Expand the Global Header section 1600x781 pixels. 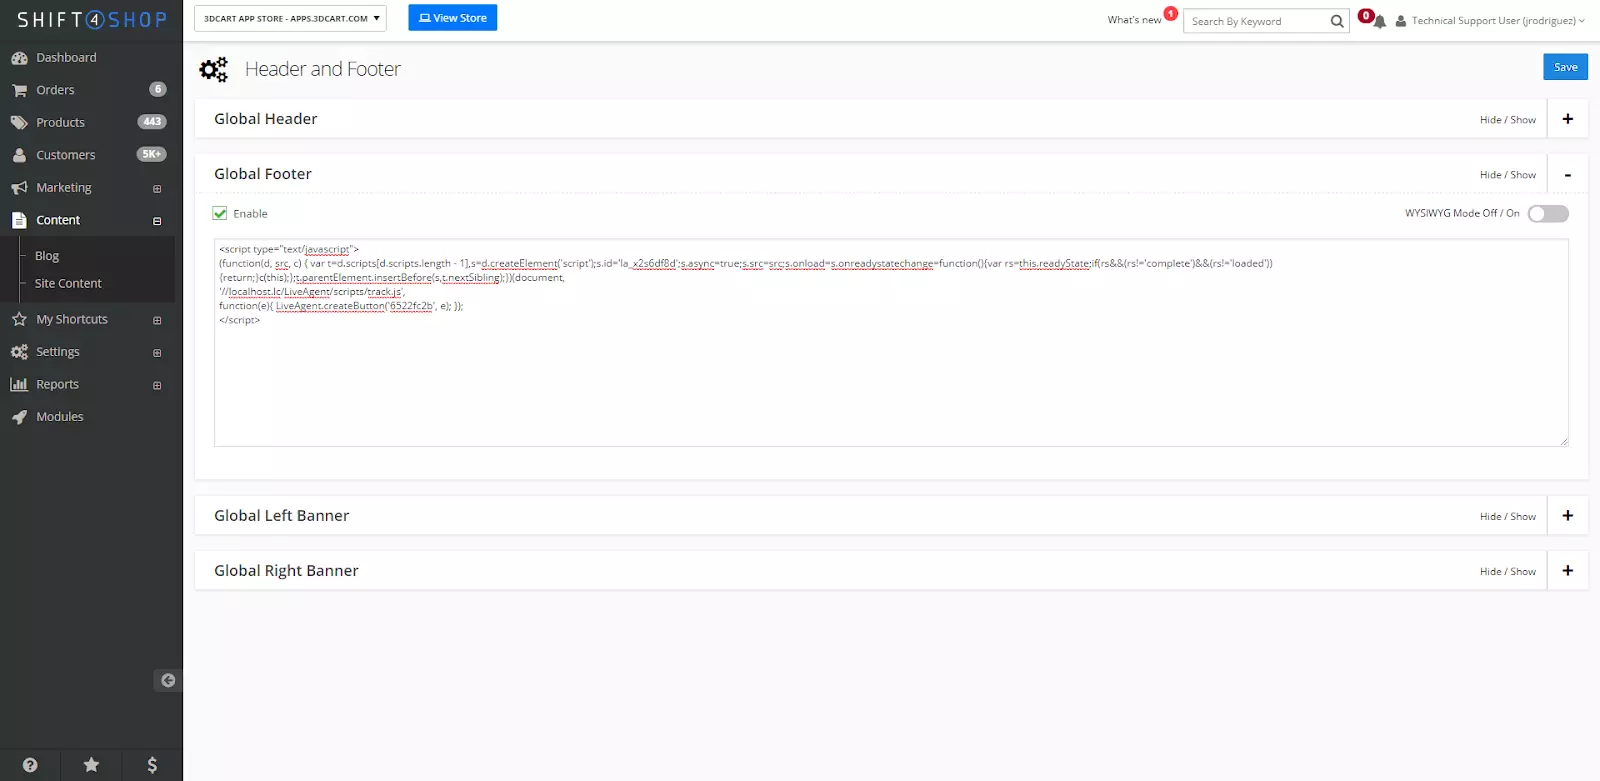[x=1567, y=119]
